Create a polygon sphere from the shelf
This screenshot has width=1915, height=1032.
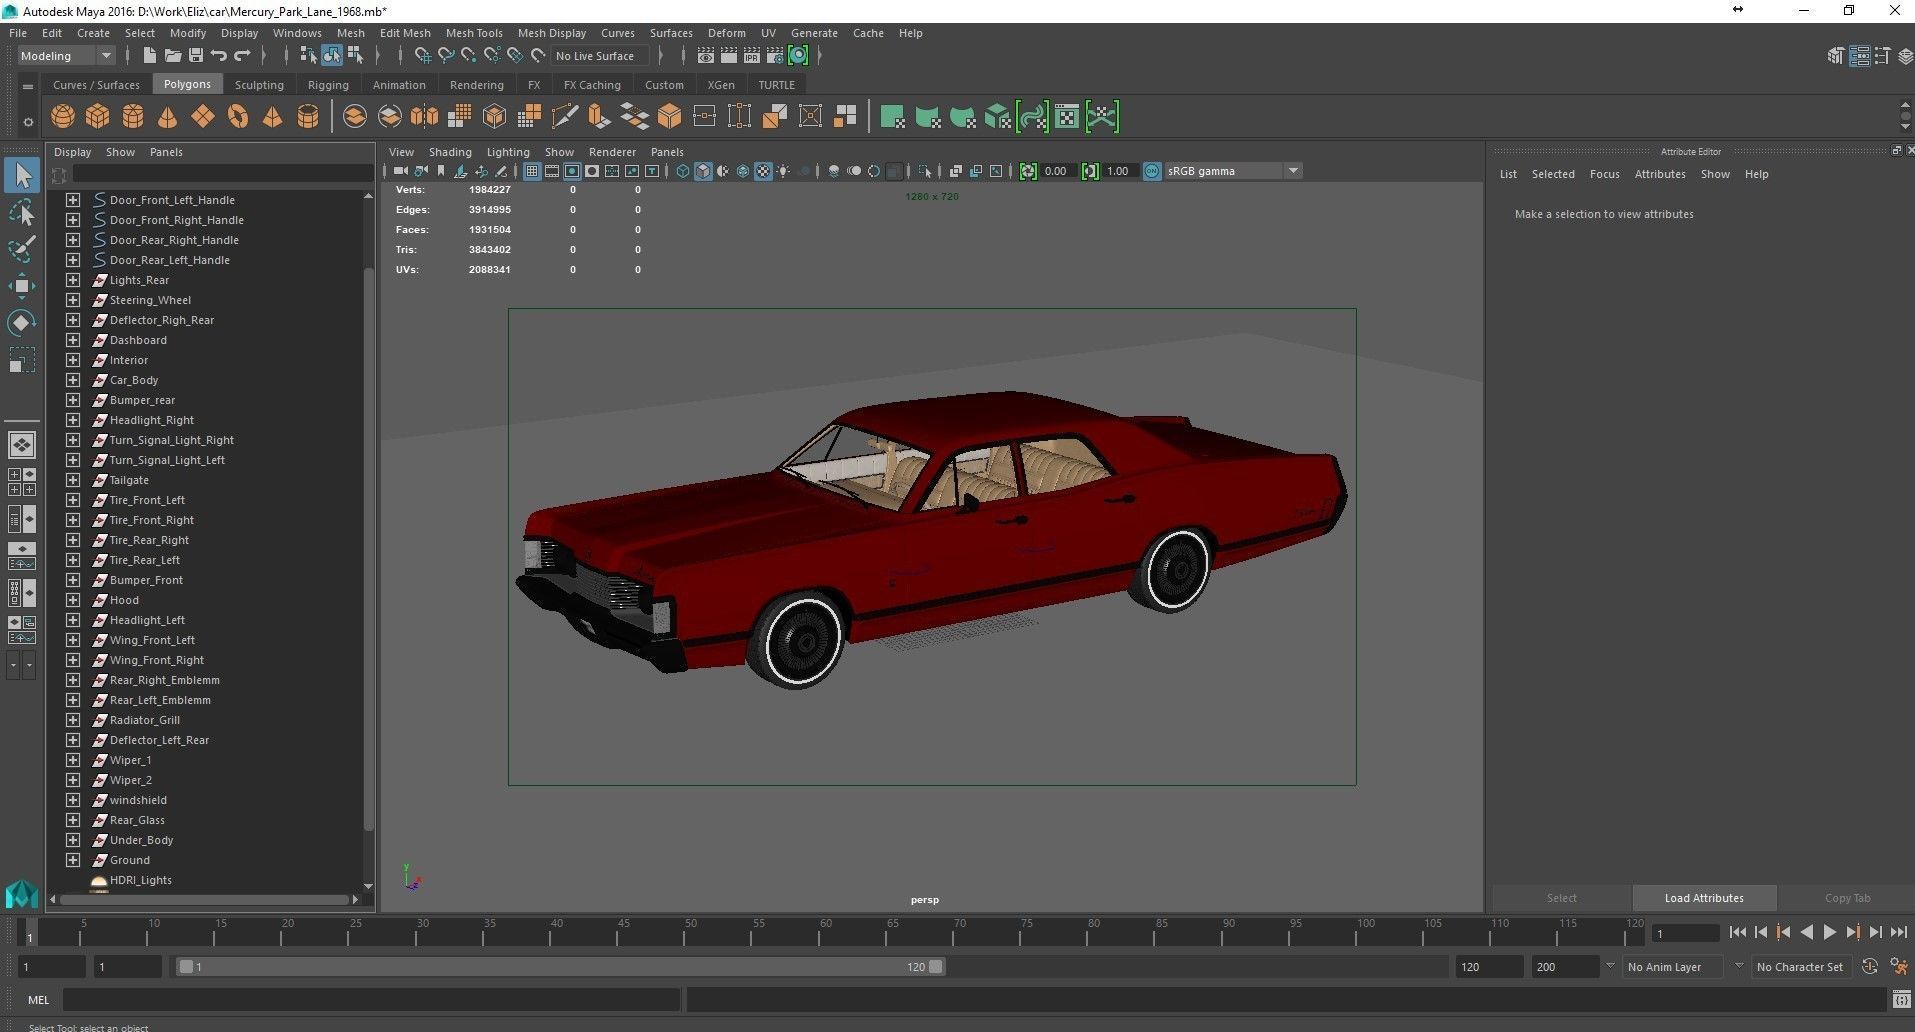63,117
